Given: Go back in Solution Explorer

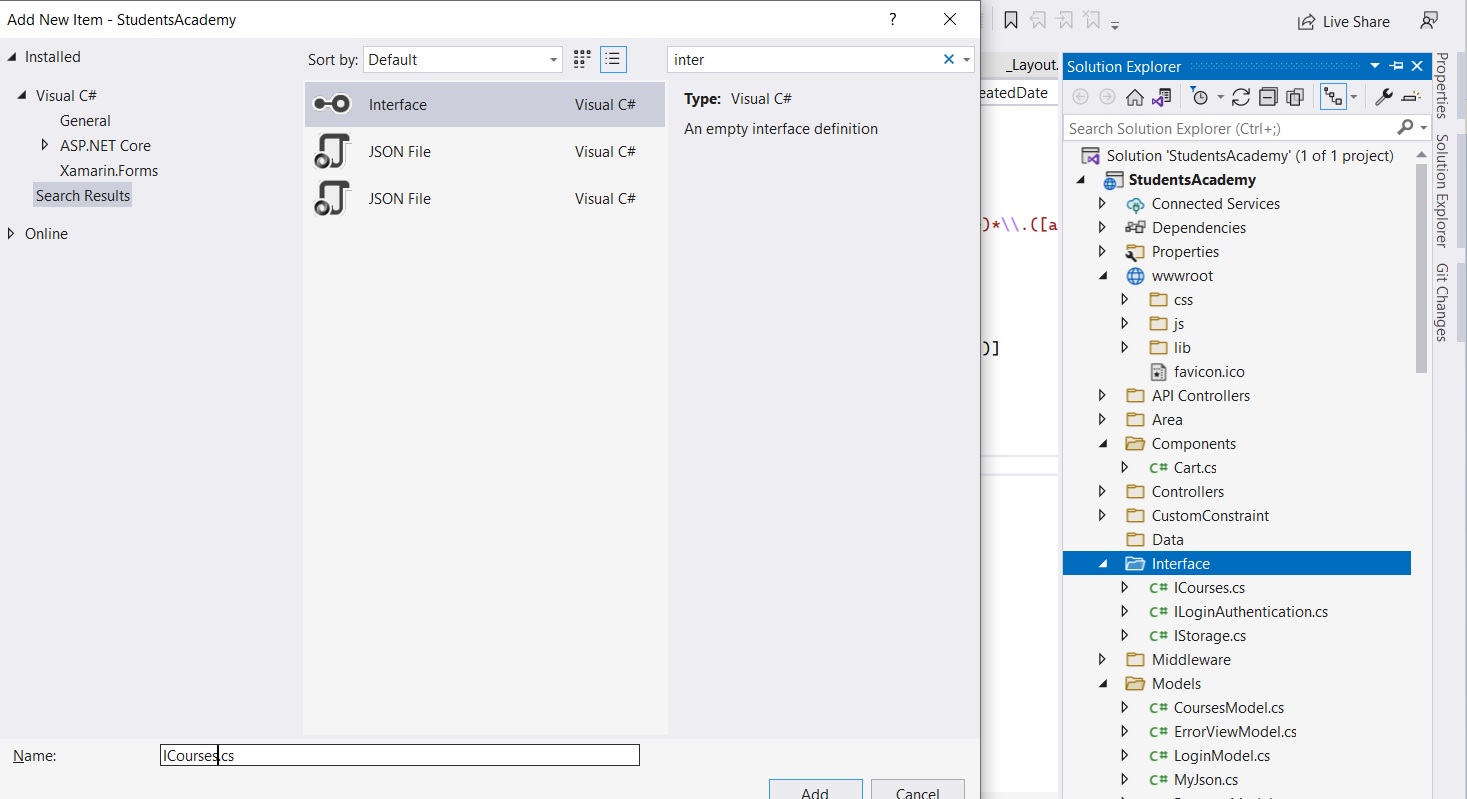Looking at the screenshot, I should pyautogui.click(x=1080, y=97).
